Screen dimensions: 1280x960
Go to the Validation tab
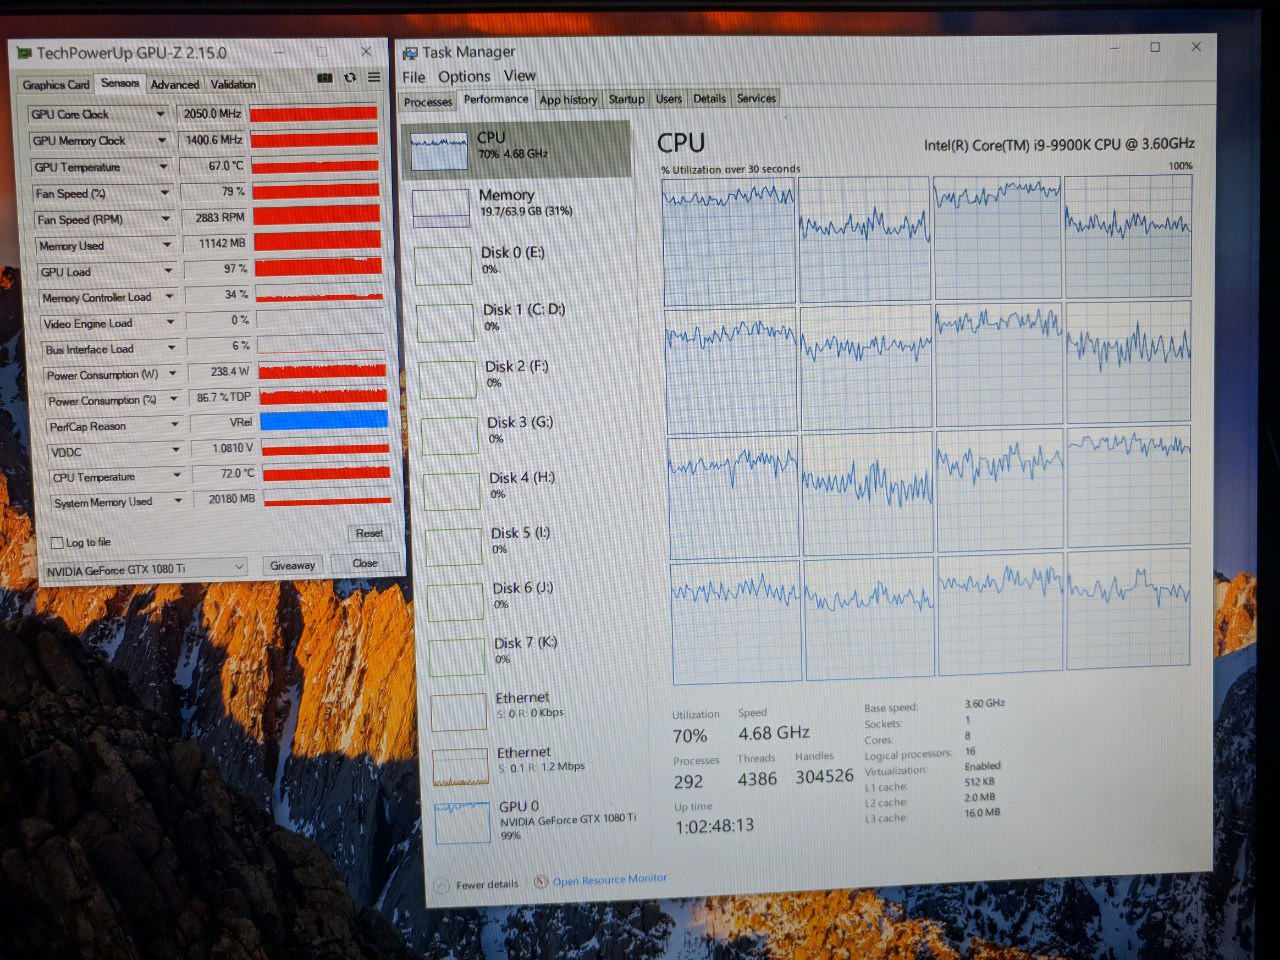pyautogui.click(x=233, y=85)
